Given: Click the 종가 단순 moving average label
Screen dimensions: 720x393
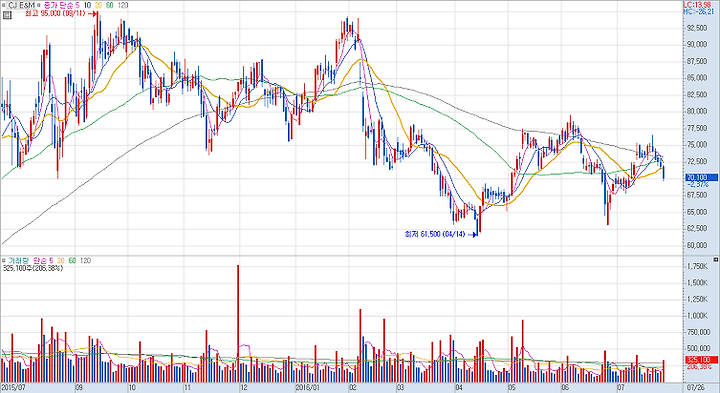Looking at the screenshot, I should (x=58, y=6).
